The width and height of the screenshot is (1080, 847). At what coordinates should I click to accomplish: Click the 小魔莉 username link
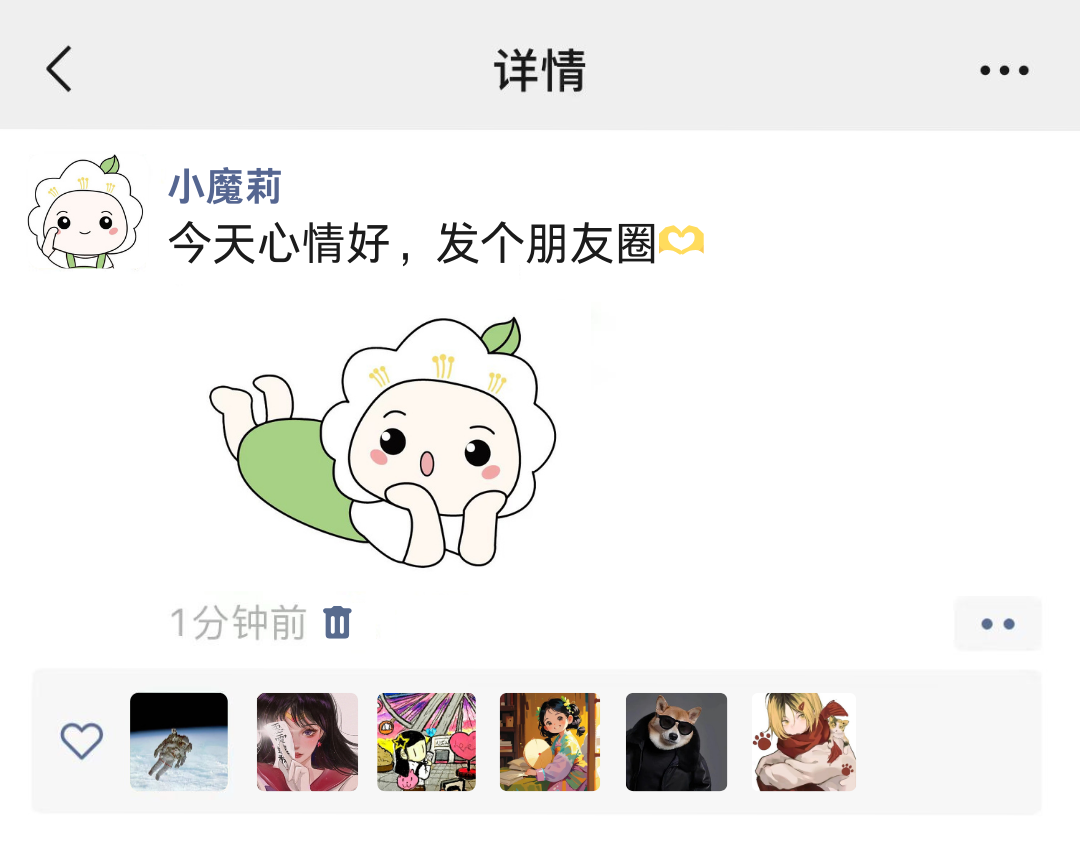click(225, 187)
